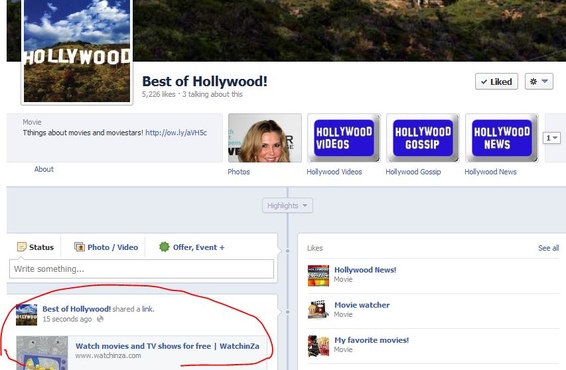
Task: Open the Hollywood Videos app icon
Action: click(344, 138)
